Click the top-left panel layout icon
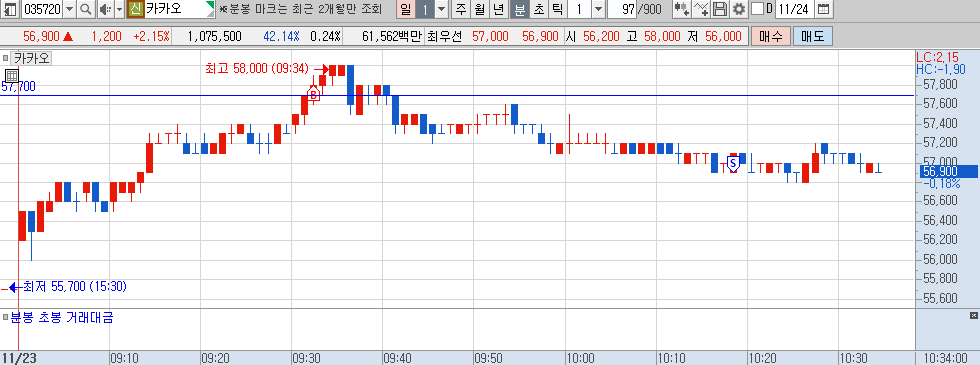The width and height of the screenshot is (980, 365). [x=10, y=9]
